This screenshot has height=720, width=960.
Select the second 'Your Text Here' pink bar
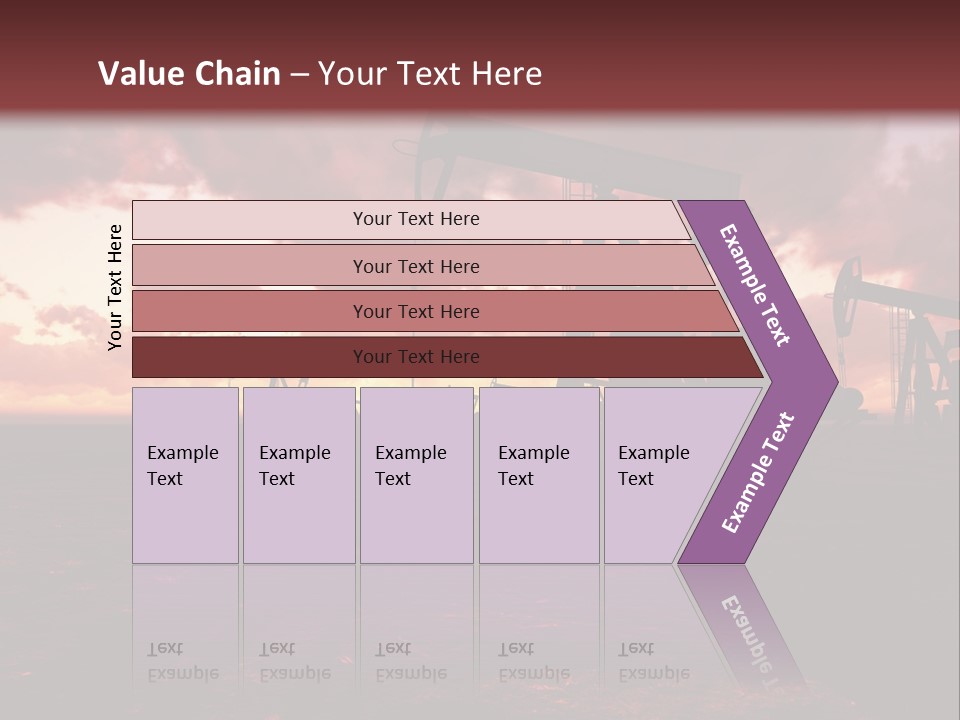[x=416, y=266]
